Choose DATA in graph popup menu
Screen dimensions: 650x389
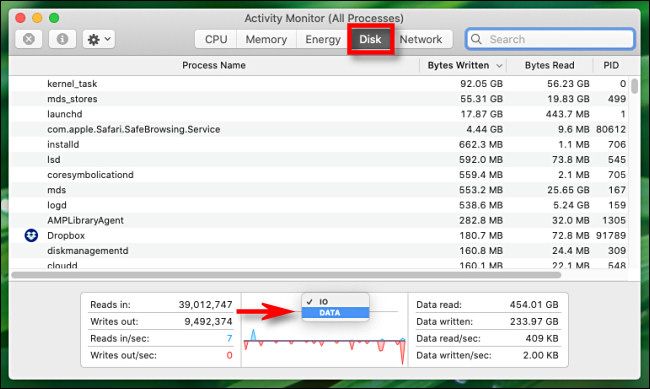pyautogui.click(x=335, y=313)
